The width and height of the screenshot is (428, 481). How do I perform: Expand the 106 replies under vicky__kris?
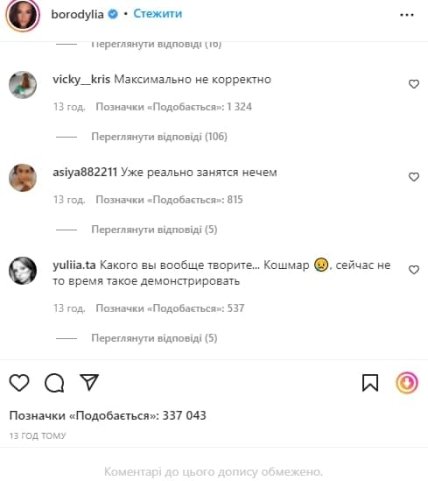pos(159,137)
